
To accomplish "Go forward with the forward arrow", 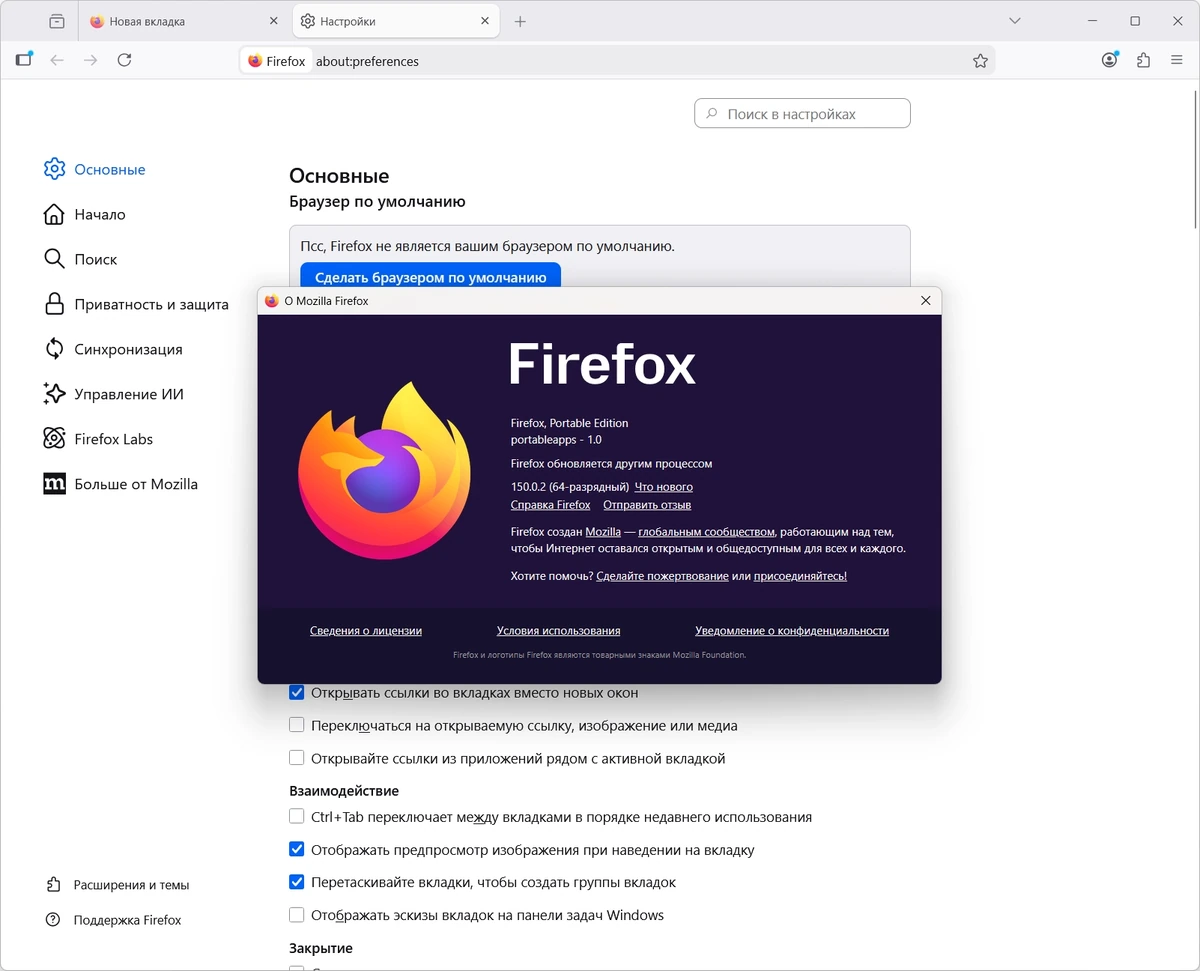I will pos(91,60).
